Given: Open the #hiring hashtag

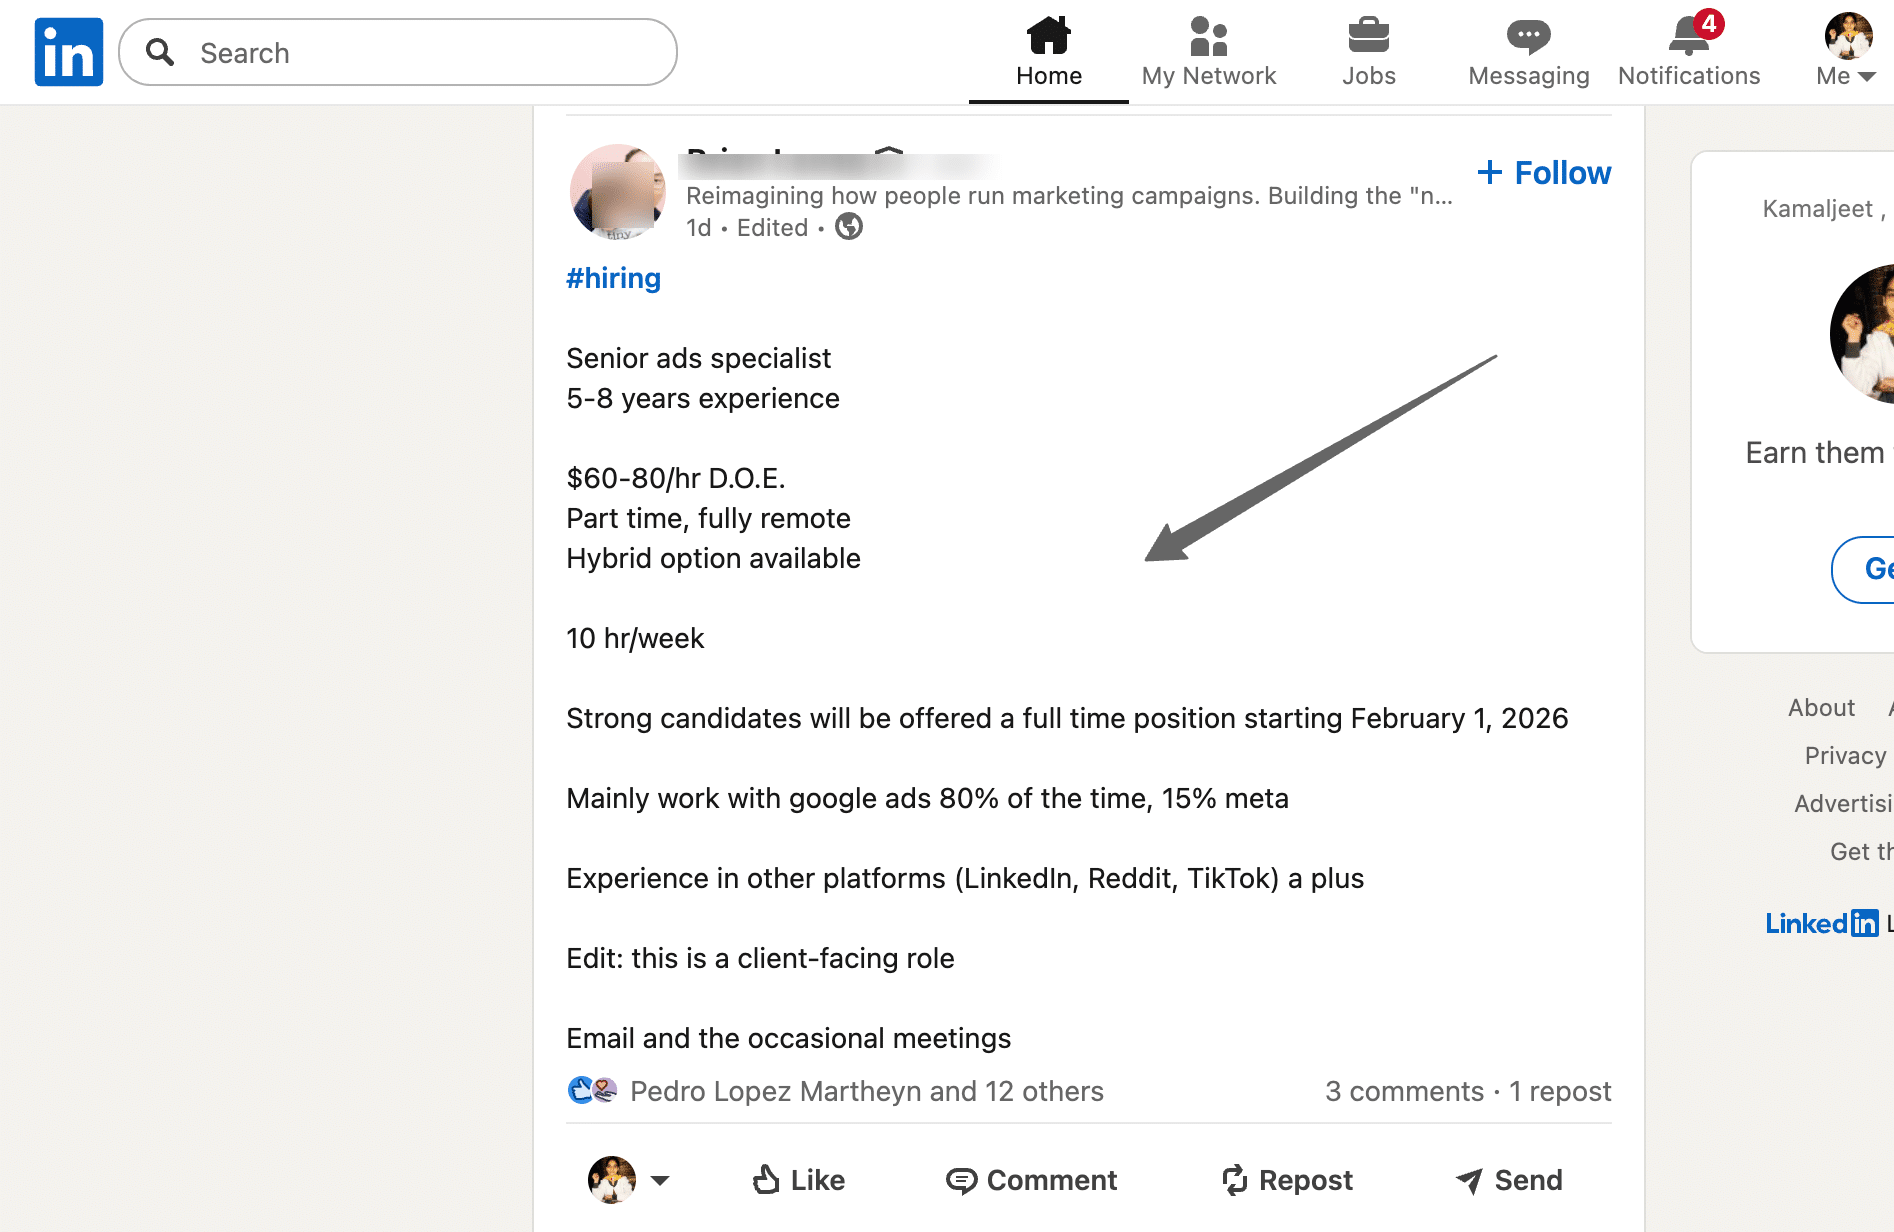Looking at the screenshot, I should [x=613, y=278].
